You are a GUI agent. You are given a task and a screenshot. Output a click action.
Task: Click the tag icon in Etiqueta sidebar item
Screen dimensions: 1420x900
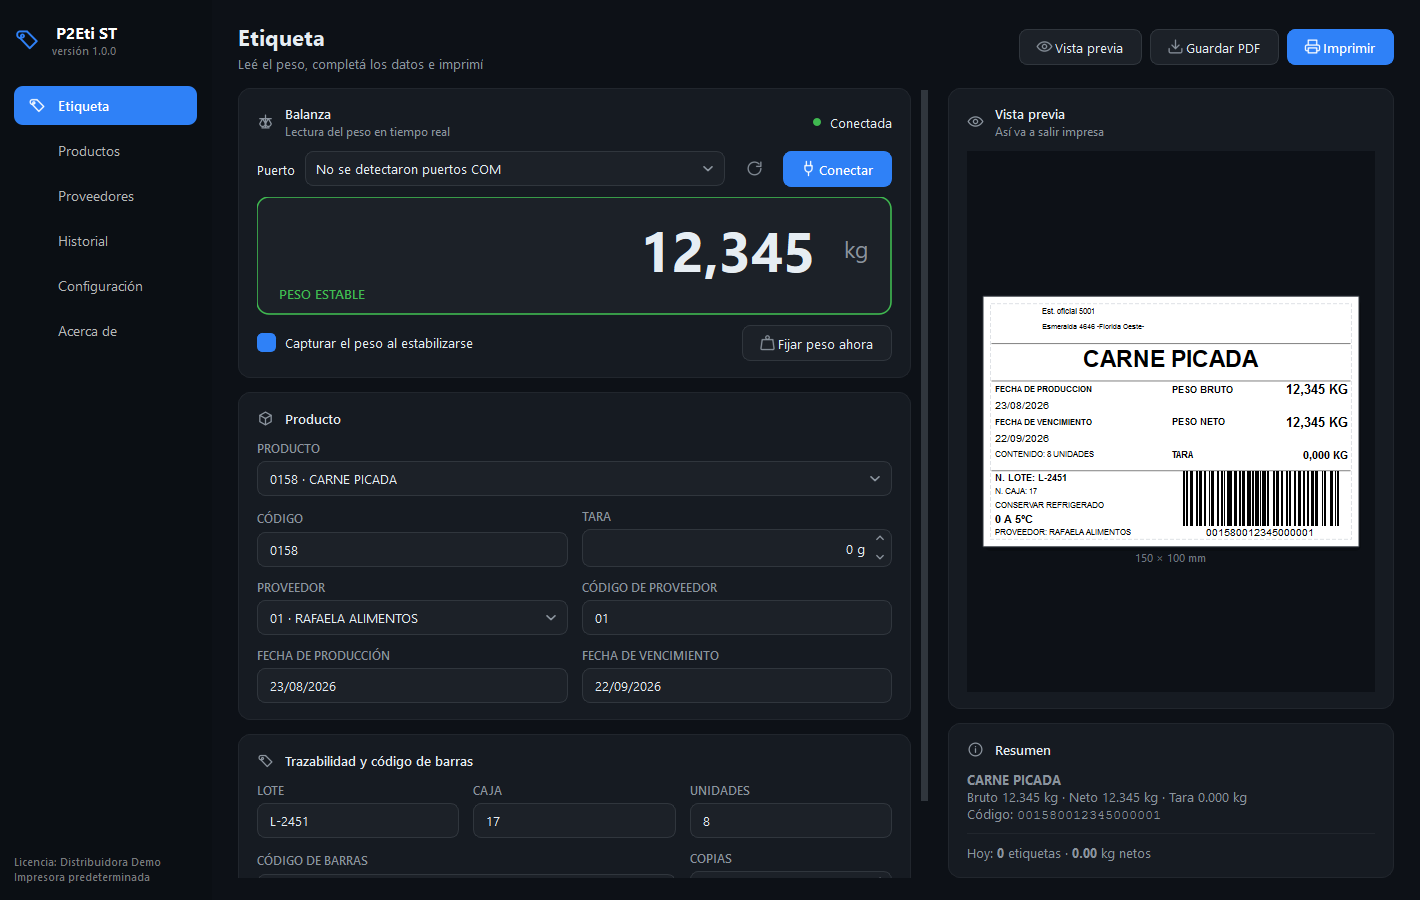pos(37,106)
